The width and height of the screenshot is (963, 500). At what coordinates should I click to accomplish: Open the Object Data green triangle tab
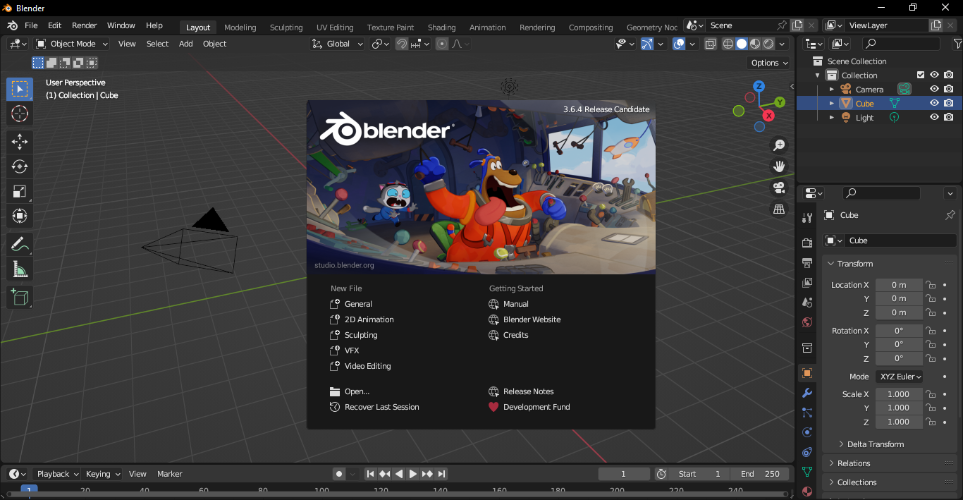click(807, 472)
